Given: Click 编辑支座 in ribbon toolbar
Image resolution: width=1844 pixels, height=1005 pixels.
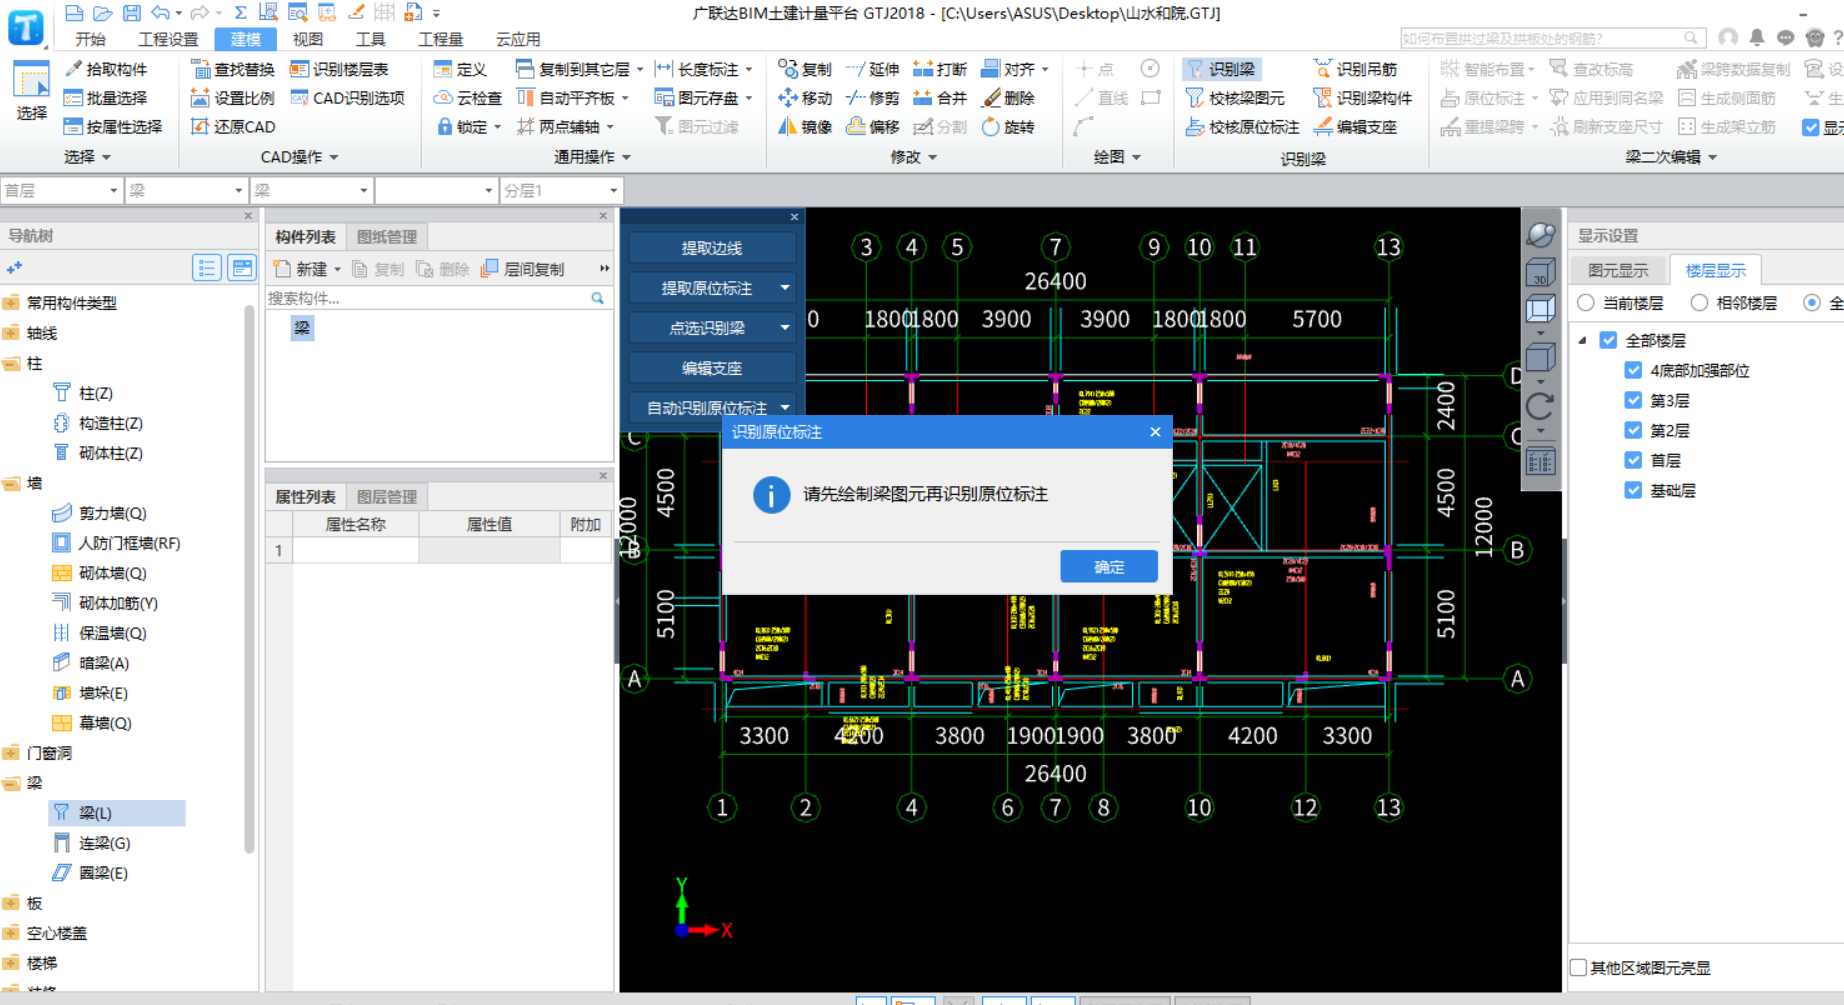Looking at the screenshot, I should pos(1355,127).
